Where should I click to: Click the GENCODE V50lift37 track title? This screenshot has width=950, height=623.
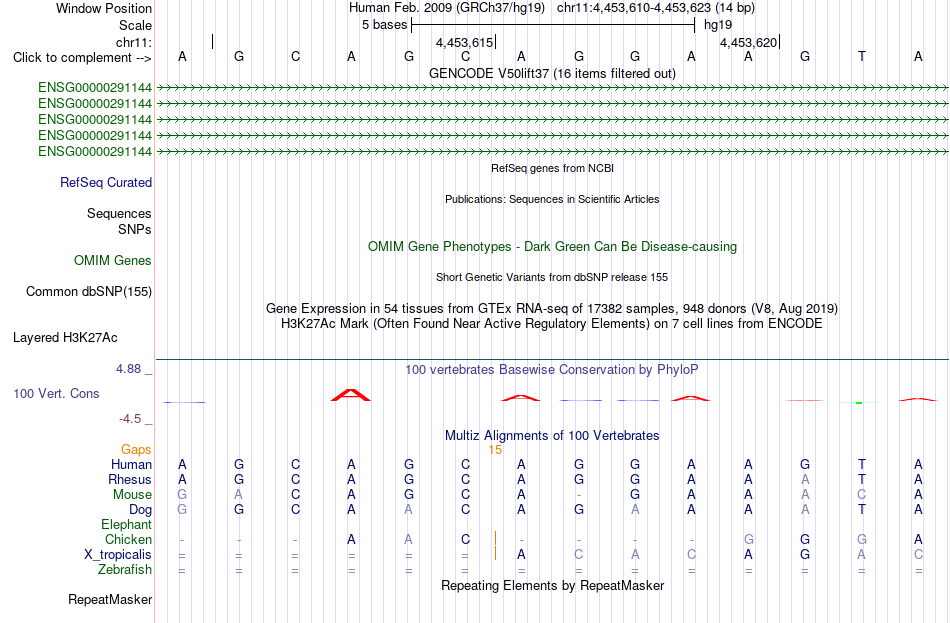point(552,73)
